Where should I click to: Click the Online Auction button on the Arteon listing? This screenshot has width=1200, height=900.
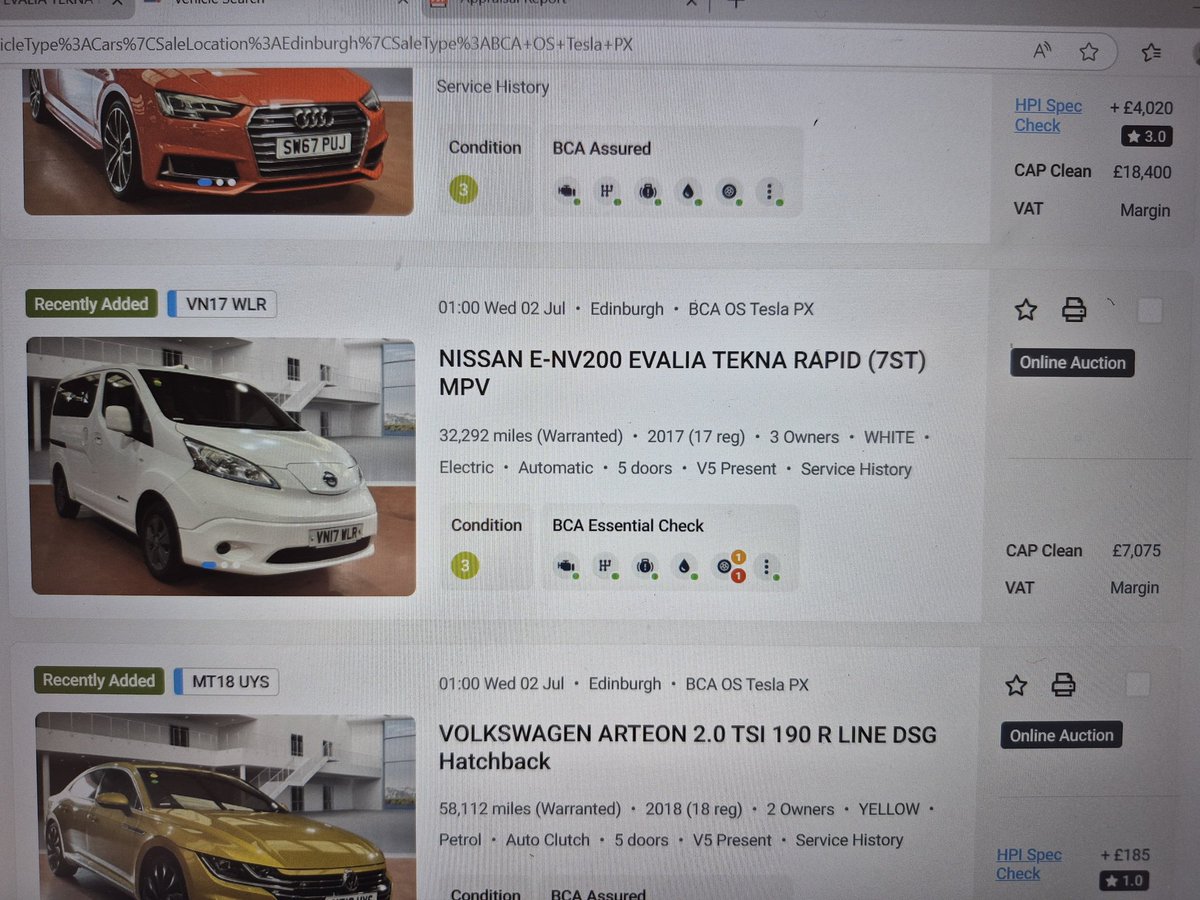(1061, 735)
